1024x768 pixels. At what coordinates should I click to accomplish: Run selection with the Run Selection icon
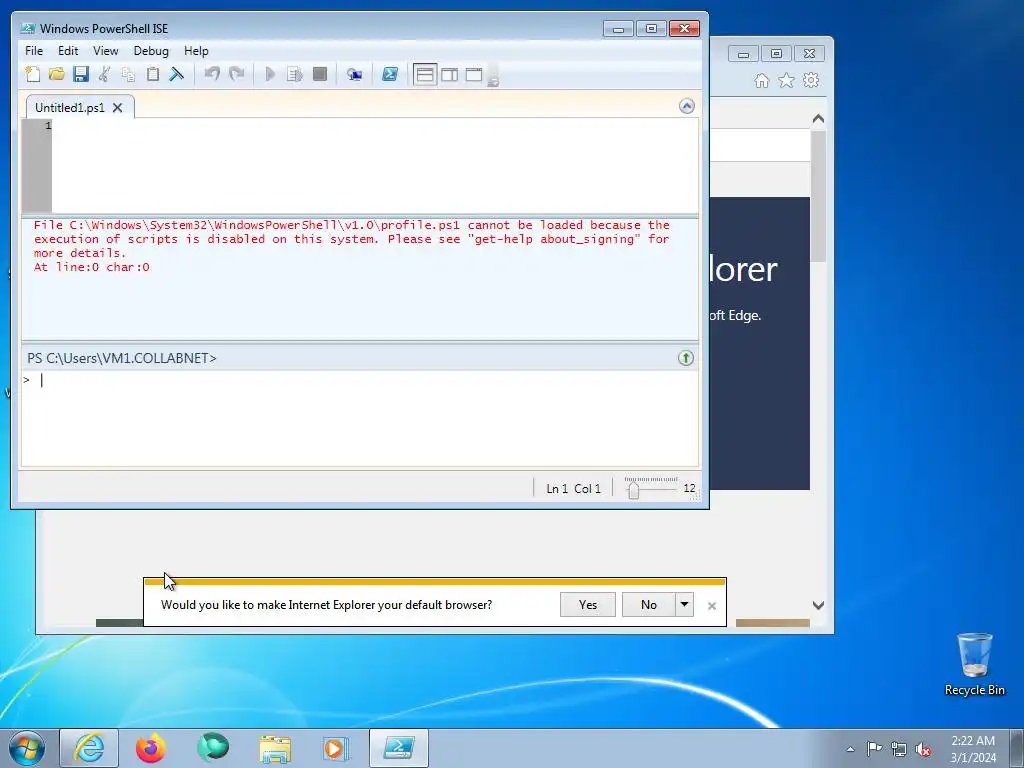295,74
